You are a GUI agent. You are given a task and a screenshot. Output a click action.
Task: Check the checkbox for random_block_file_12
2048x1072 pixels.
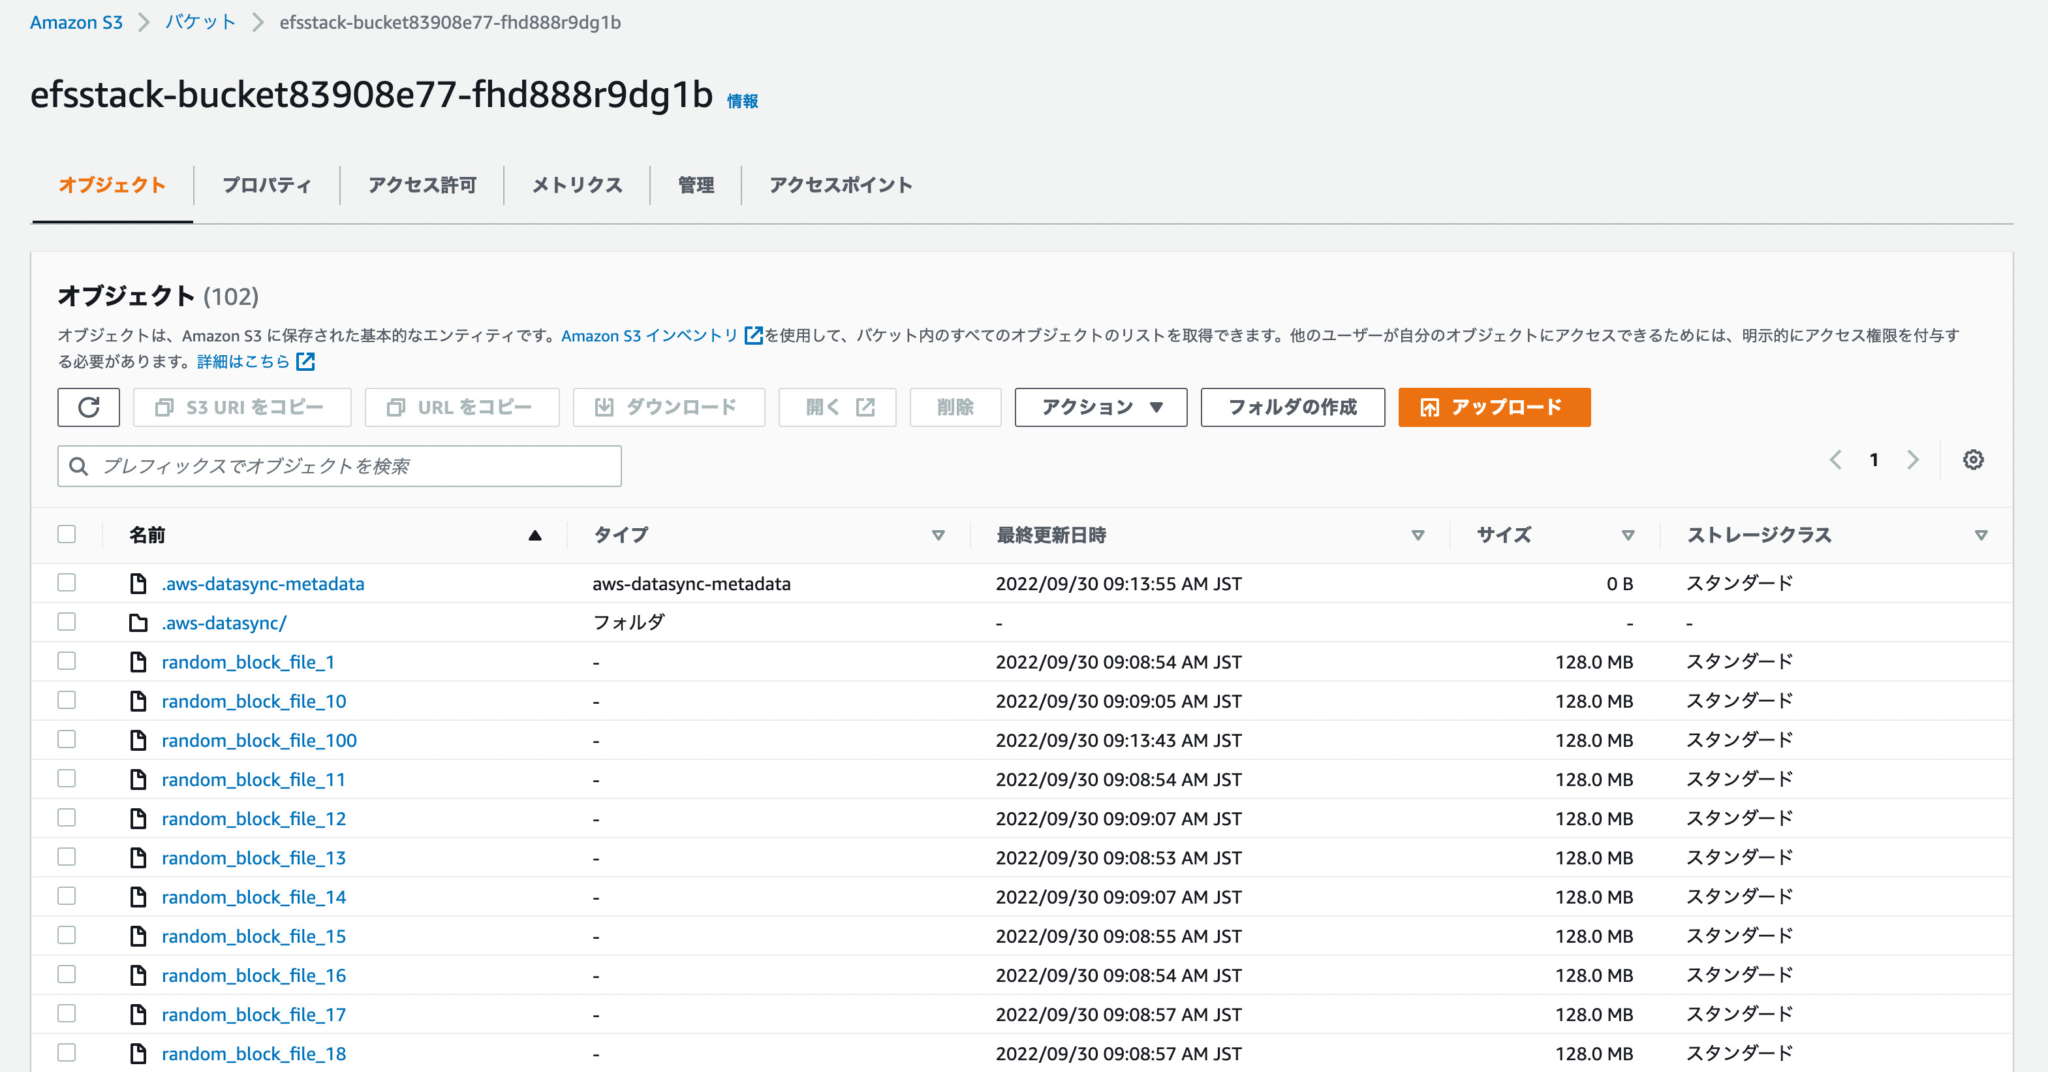pos(66,817)
